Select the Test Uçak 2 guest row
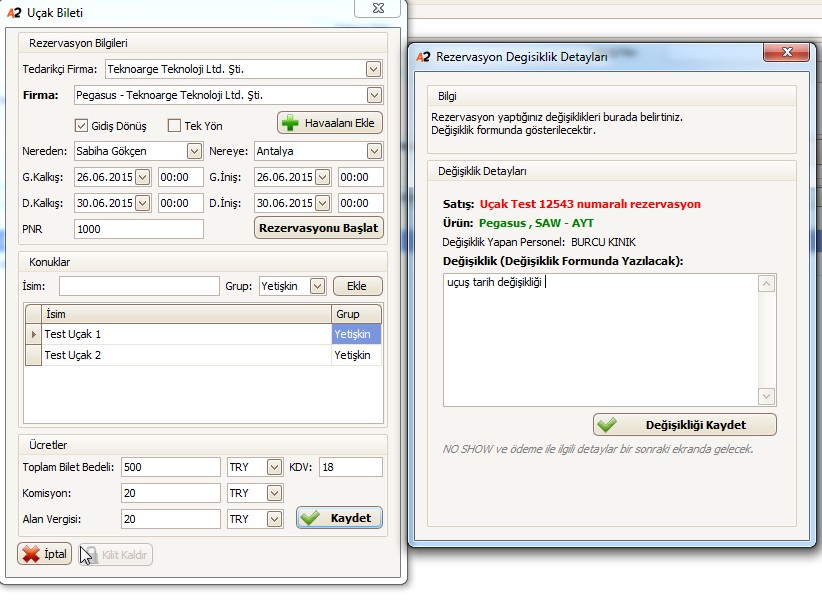This screenshot has height=613, width=822. [x=203, y=355]
